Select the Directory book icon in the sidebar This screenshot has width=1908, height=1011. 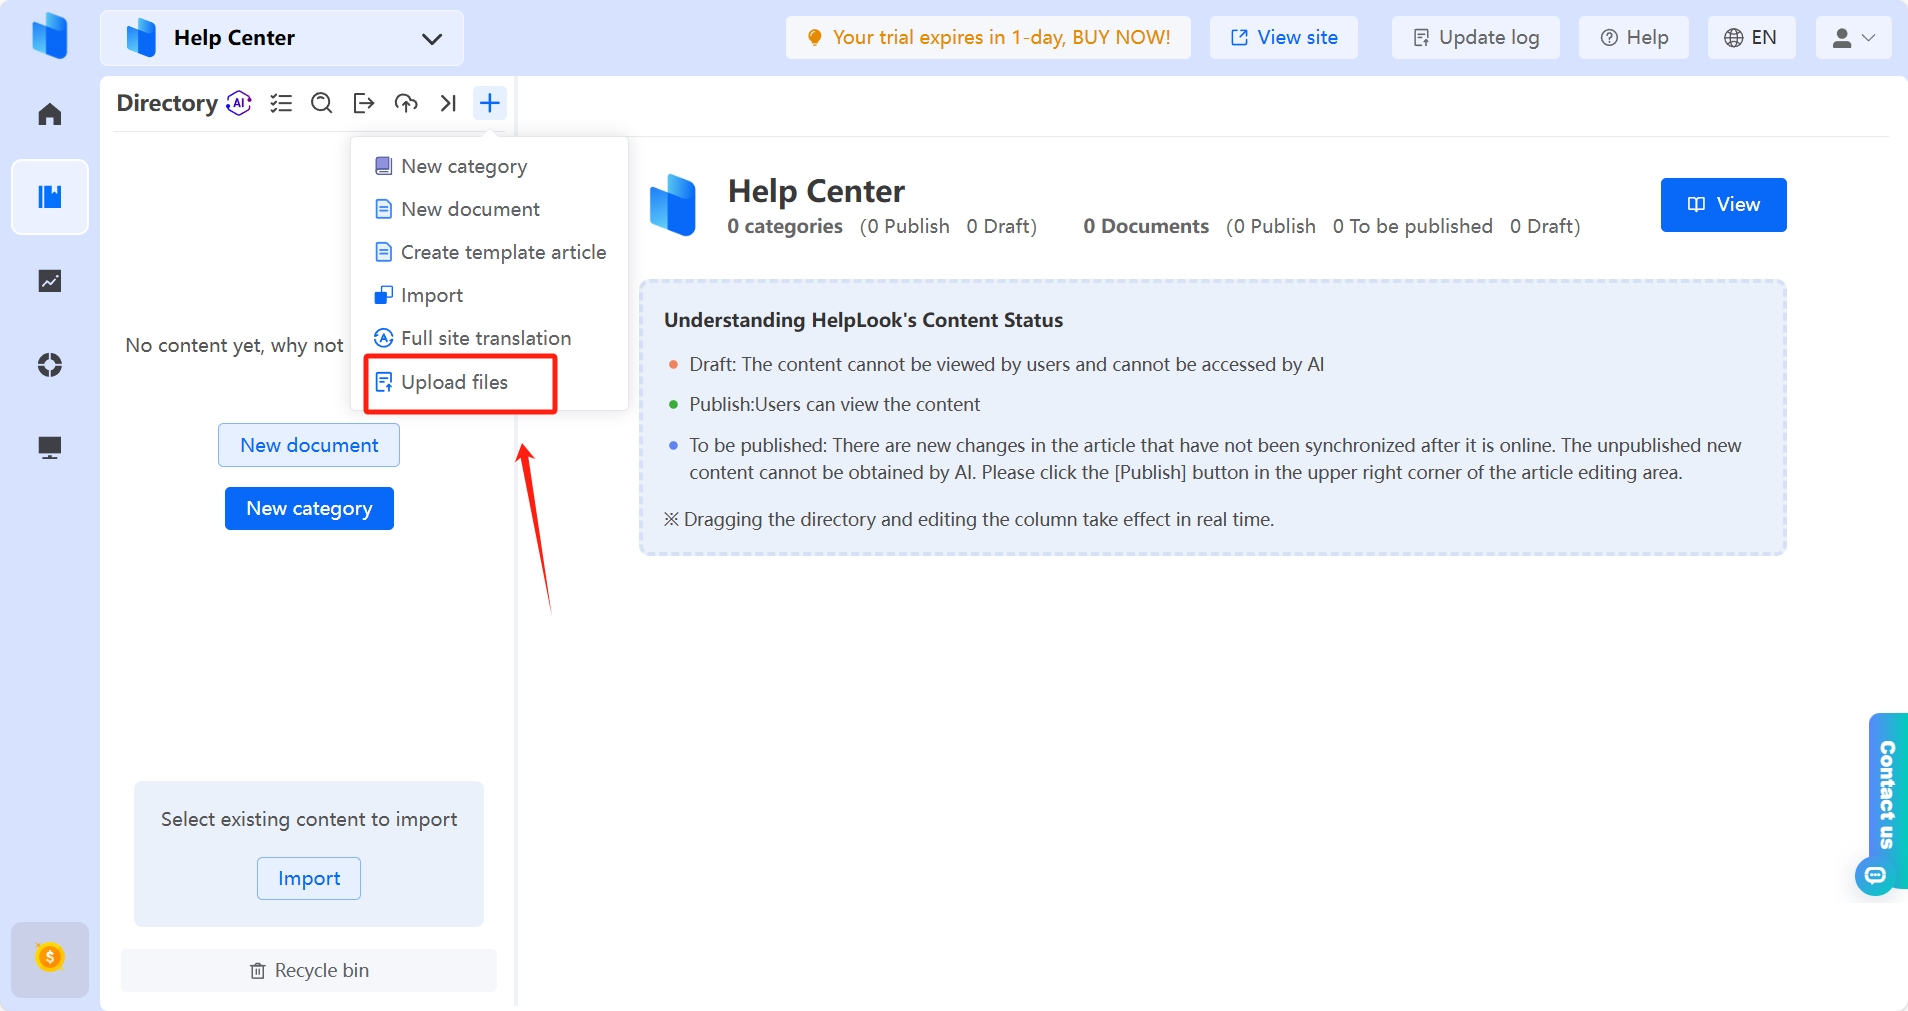click(x=49, y=197)
